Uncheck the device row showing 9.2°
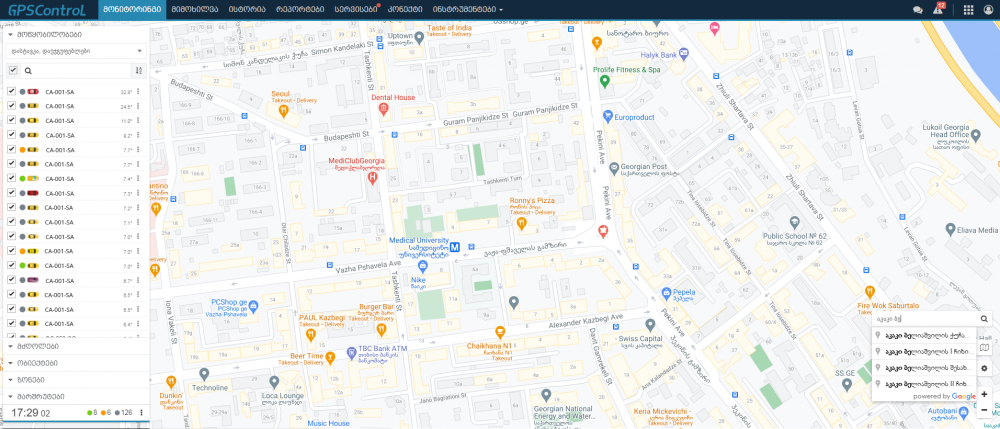Screen dimensions: 1000x429 click(x=11, y=135)
